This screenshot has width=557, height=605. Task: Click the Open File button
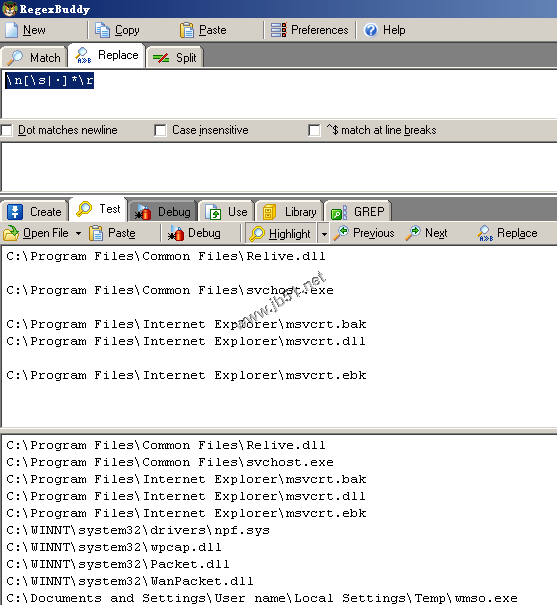click(x=36, y=233)
